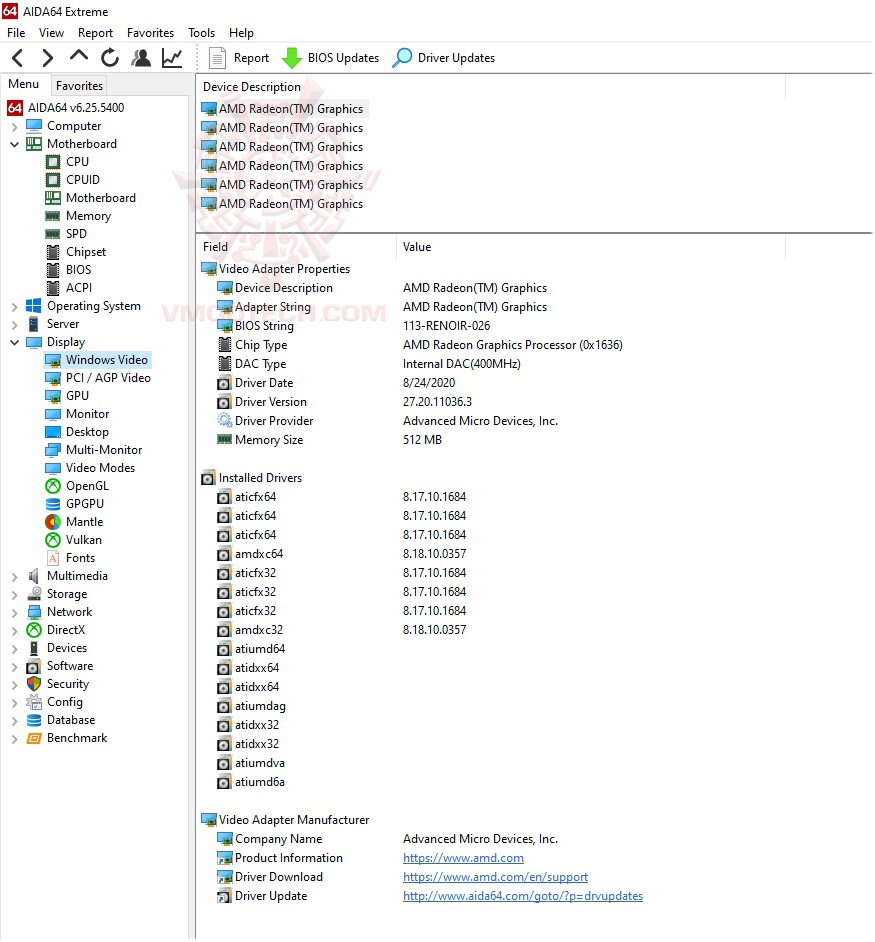Select the Software tree item
Screen dimensions: 875x942
70,666
